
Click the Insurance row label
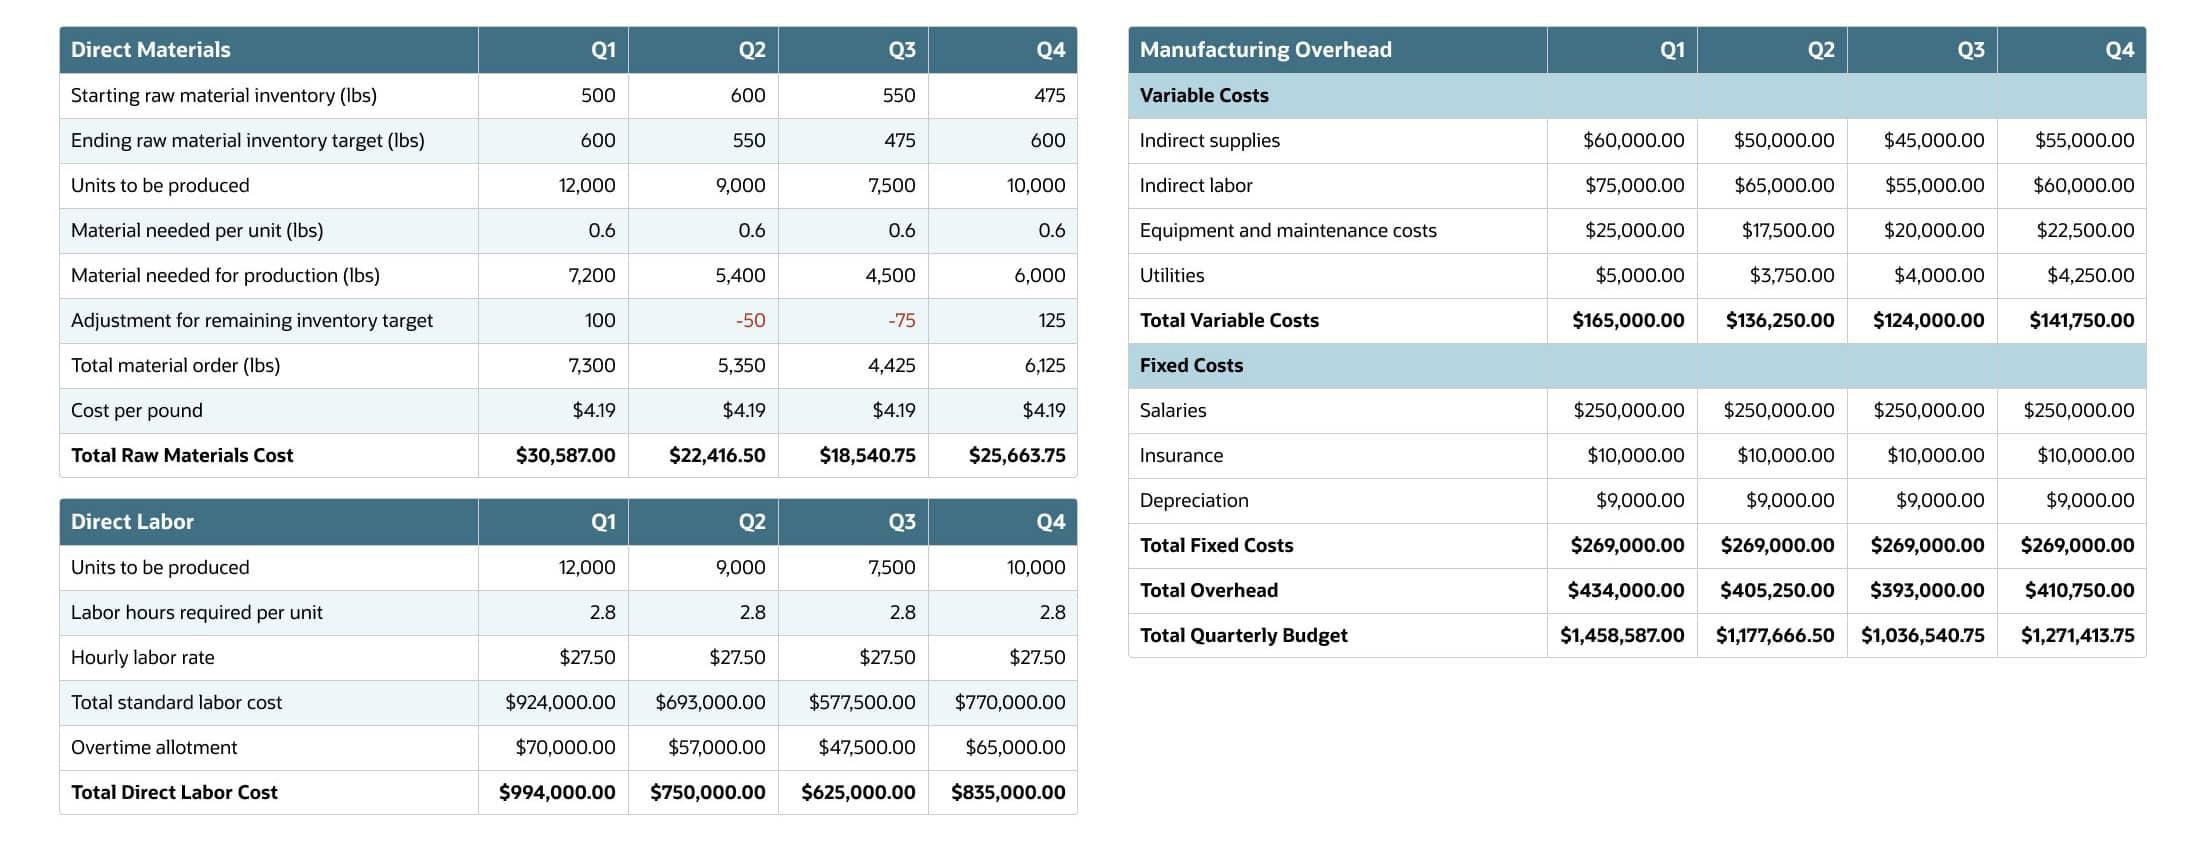1181,456
